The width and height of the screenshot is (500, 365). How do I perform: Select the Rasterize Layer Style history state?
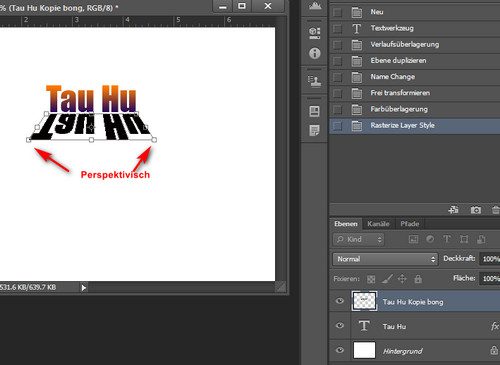click(x=415, y=126)
